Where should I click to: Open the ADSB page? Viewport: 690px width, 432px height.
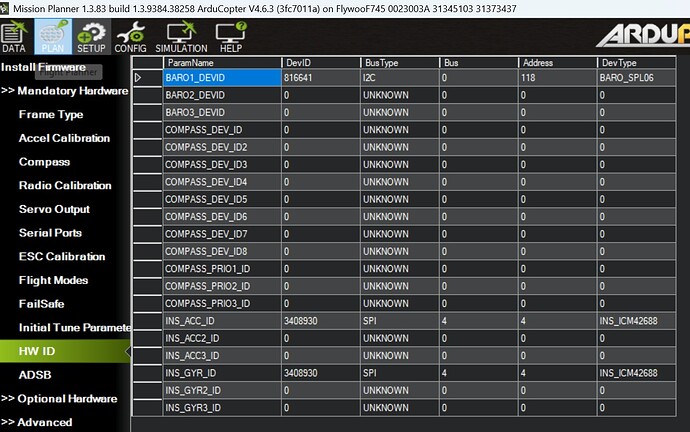pos(35,375)
